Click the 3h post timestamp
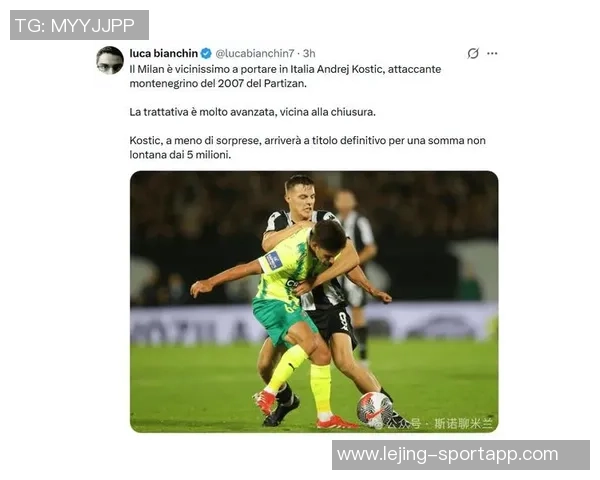Image resolution: width=600 pixels, height=480 pixels. tap(309, 54)
